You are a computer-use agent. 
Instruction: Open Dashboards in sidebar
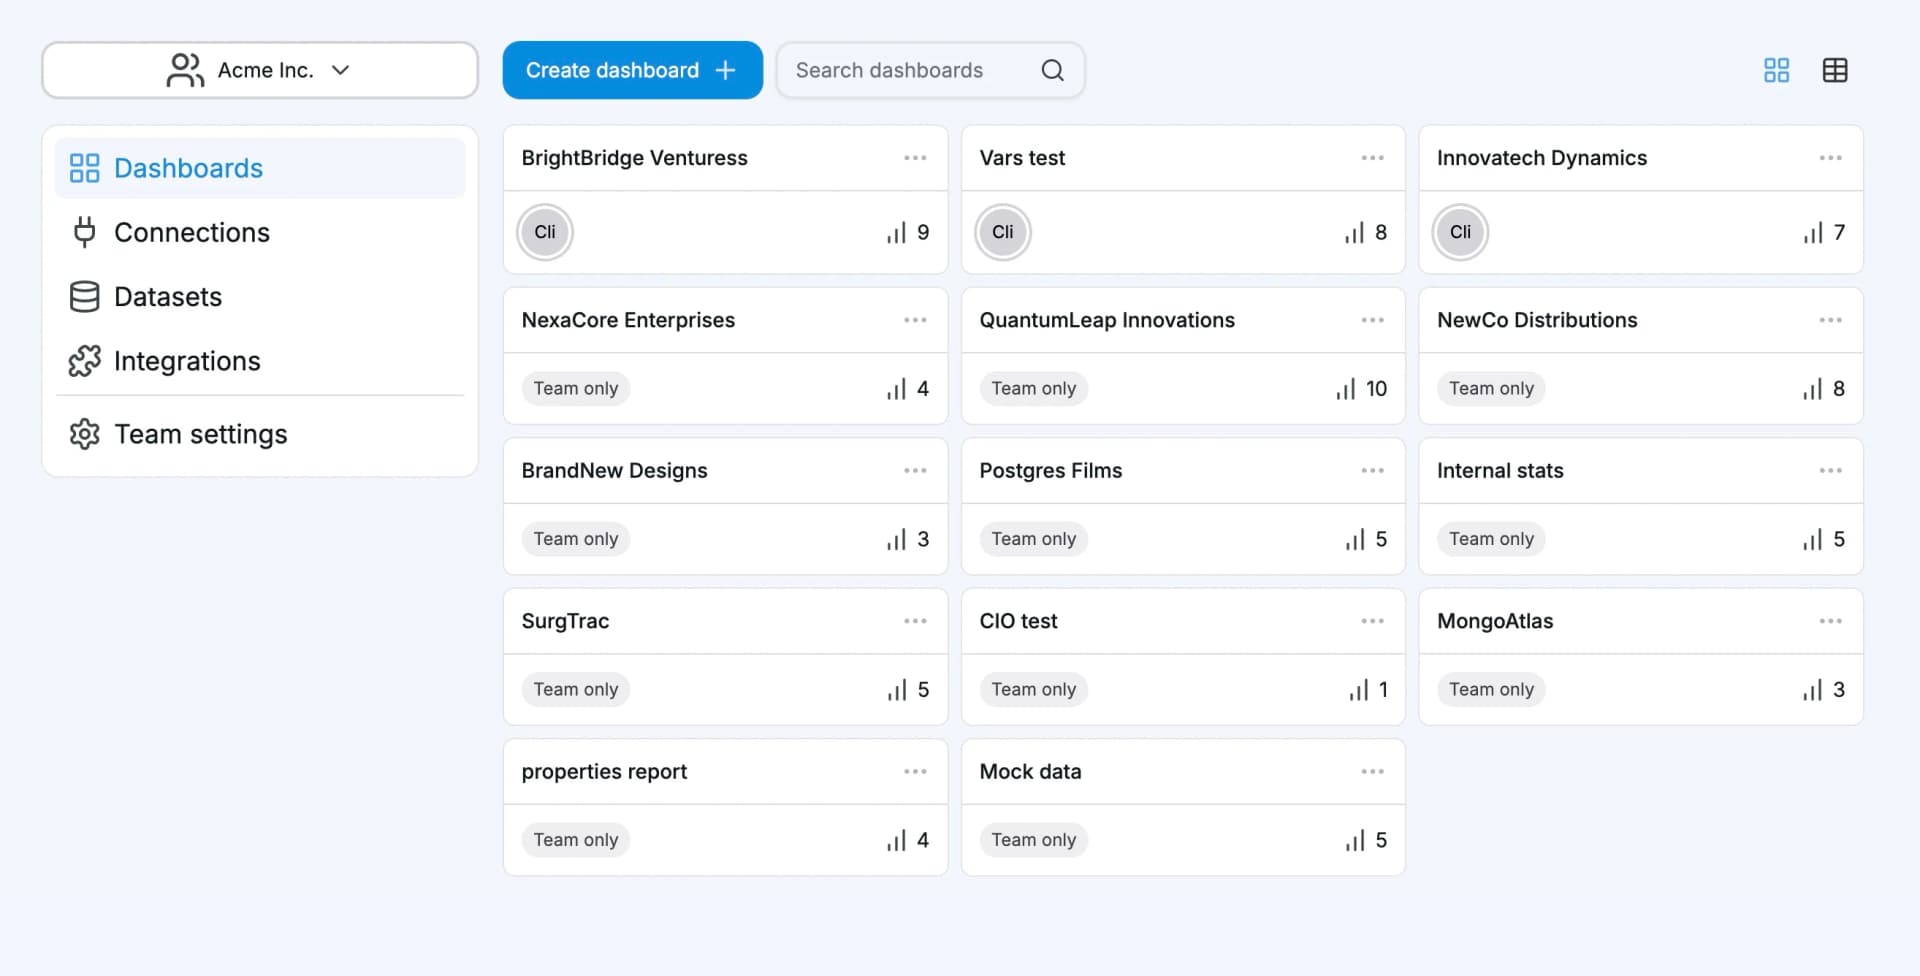point(260,168)
